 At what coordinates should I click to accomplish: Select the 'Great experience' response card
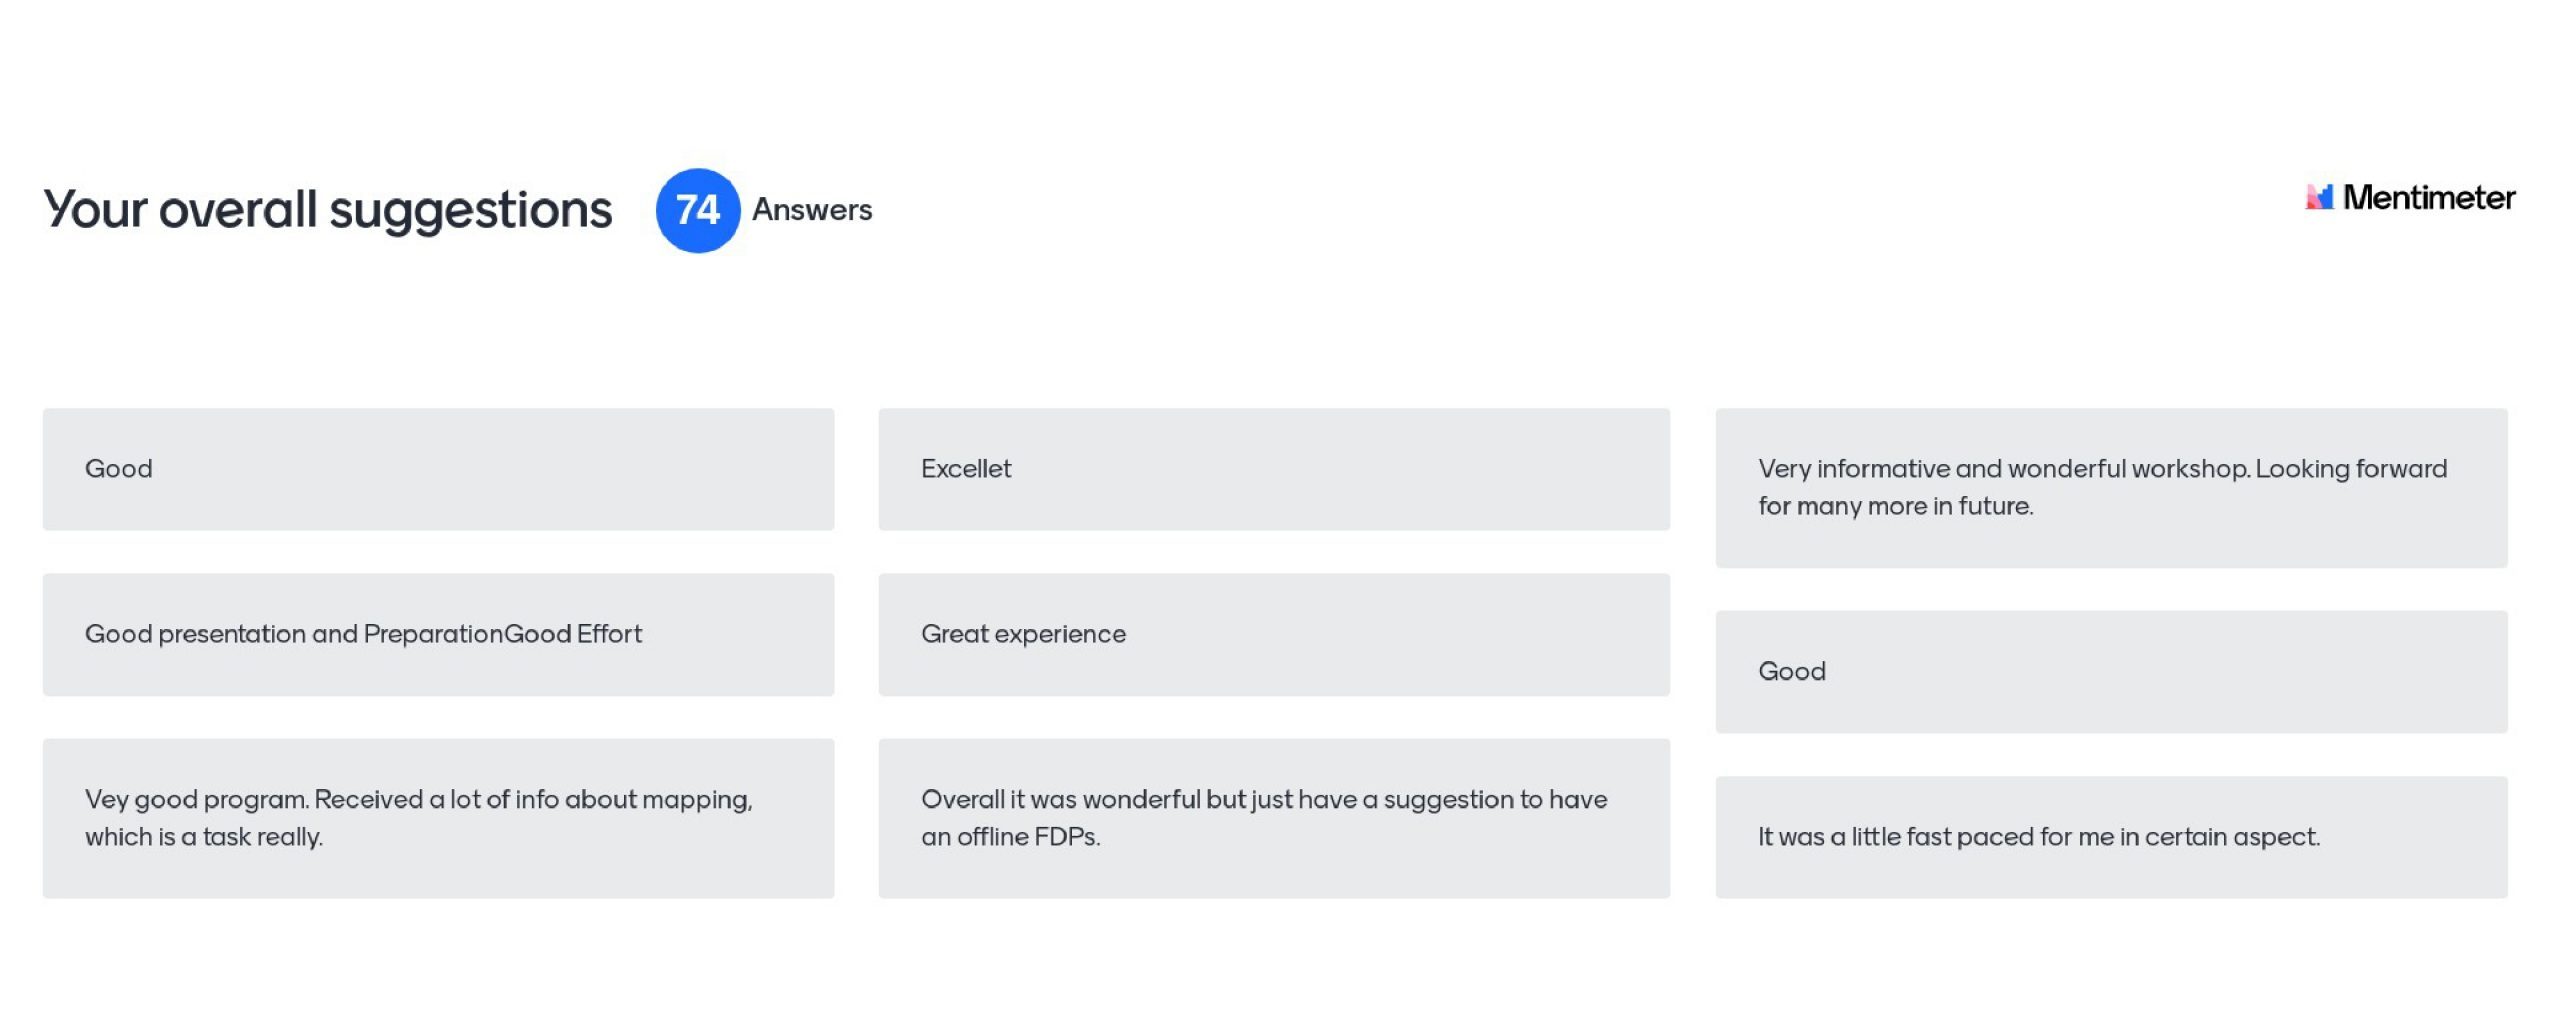click(1274, 635)
